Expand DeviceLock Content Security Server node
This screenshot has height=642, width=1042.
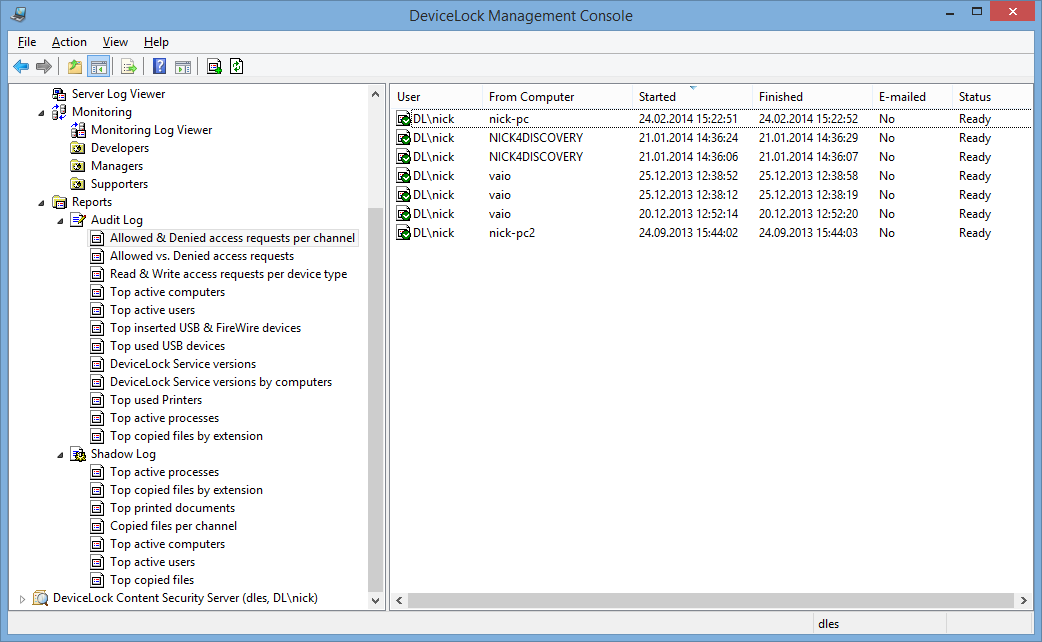pyautogui.click(x=22, y=599)
